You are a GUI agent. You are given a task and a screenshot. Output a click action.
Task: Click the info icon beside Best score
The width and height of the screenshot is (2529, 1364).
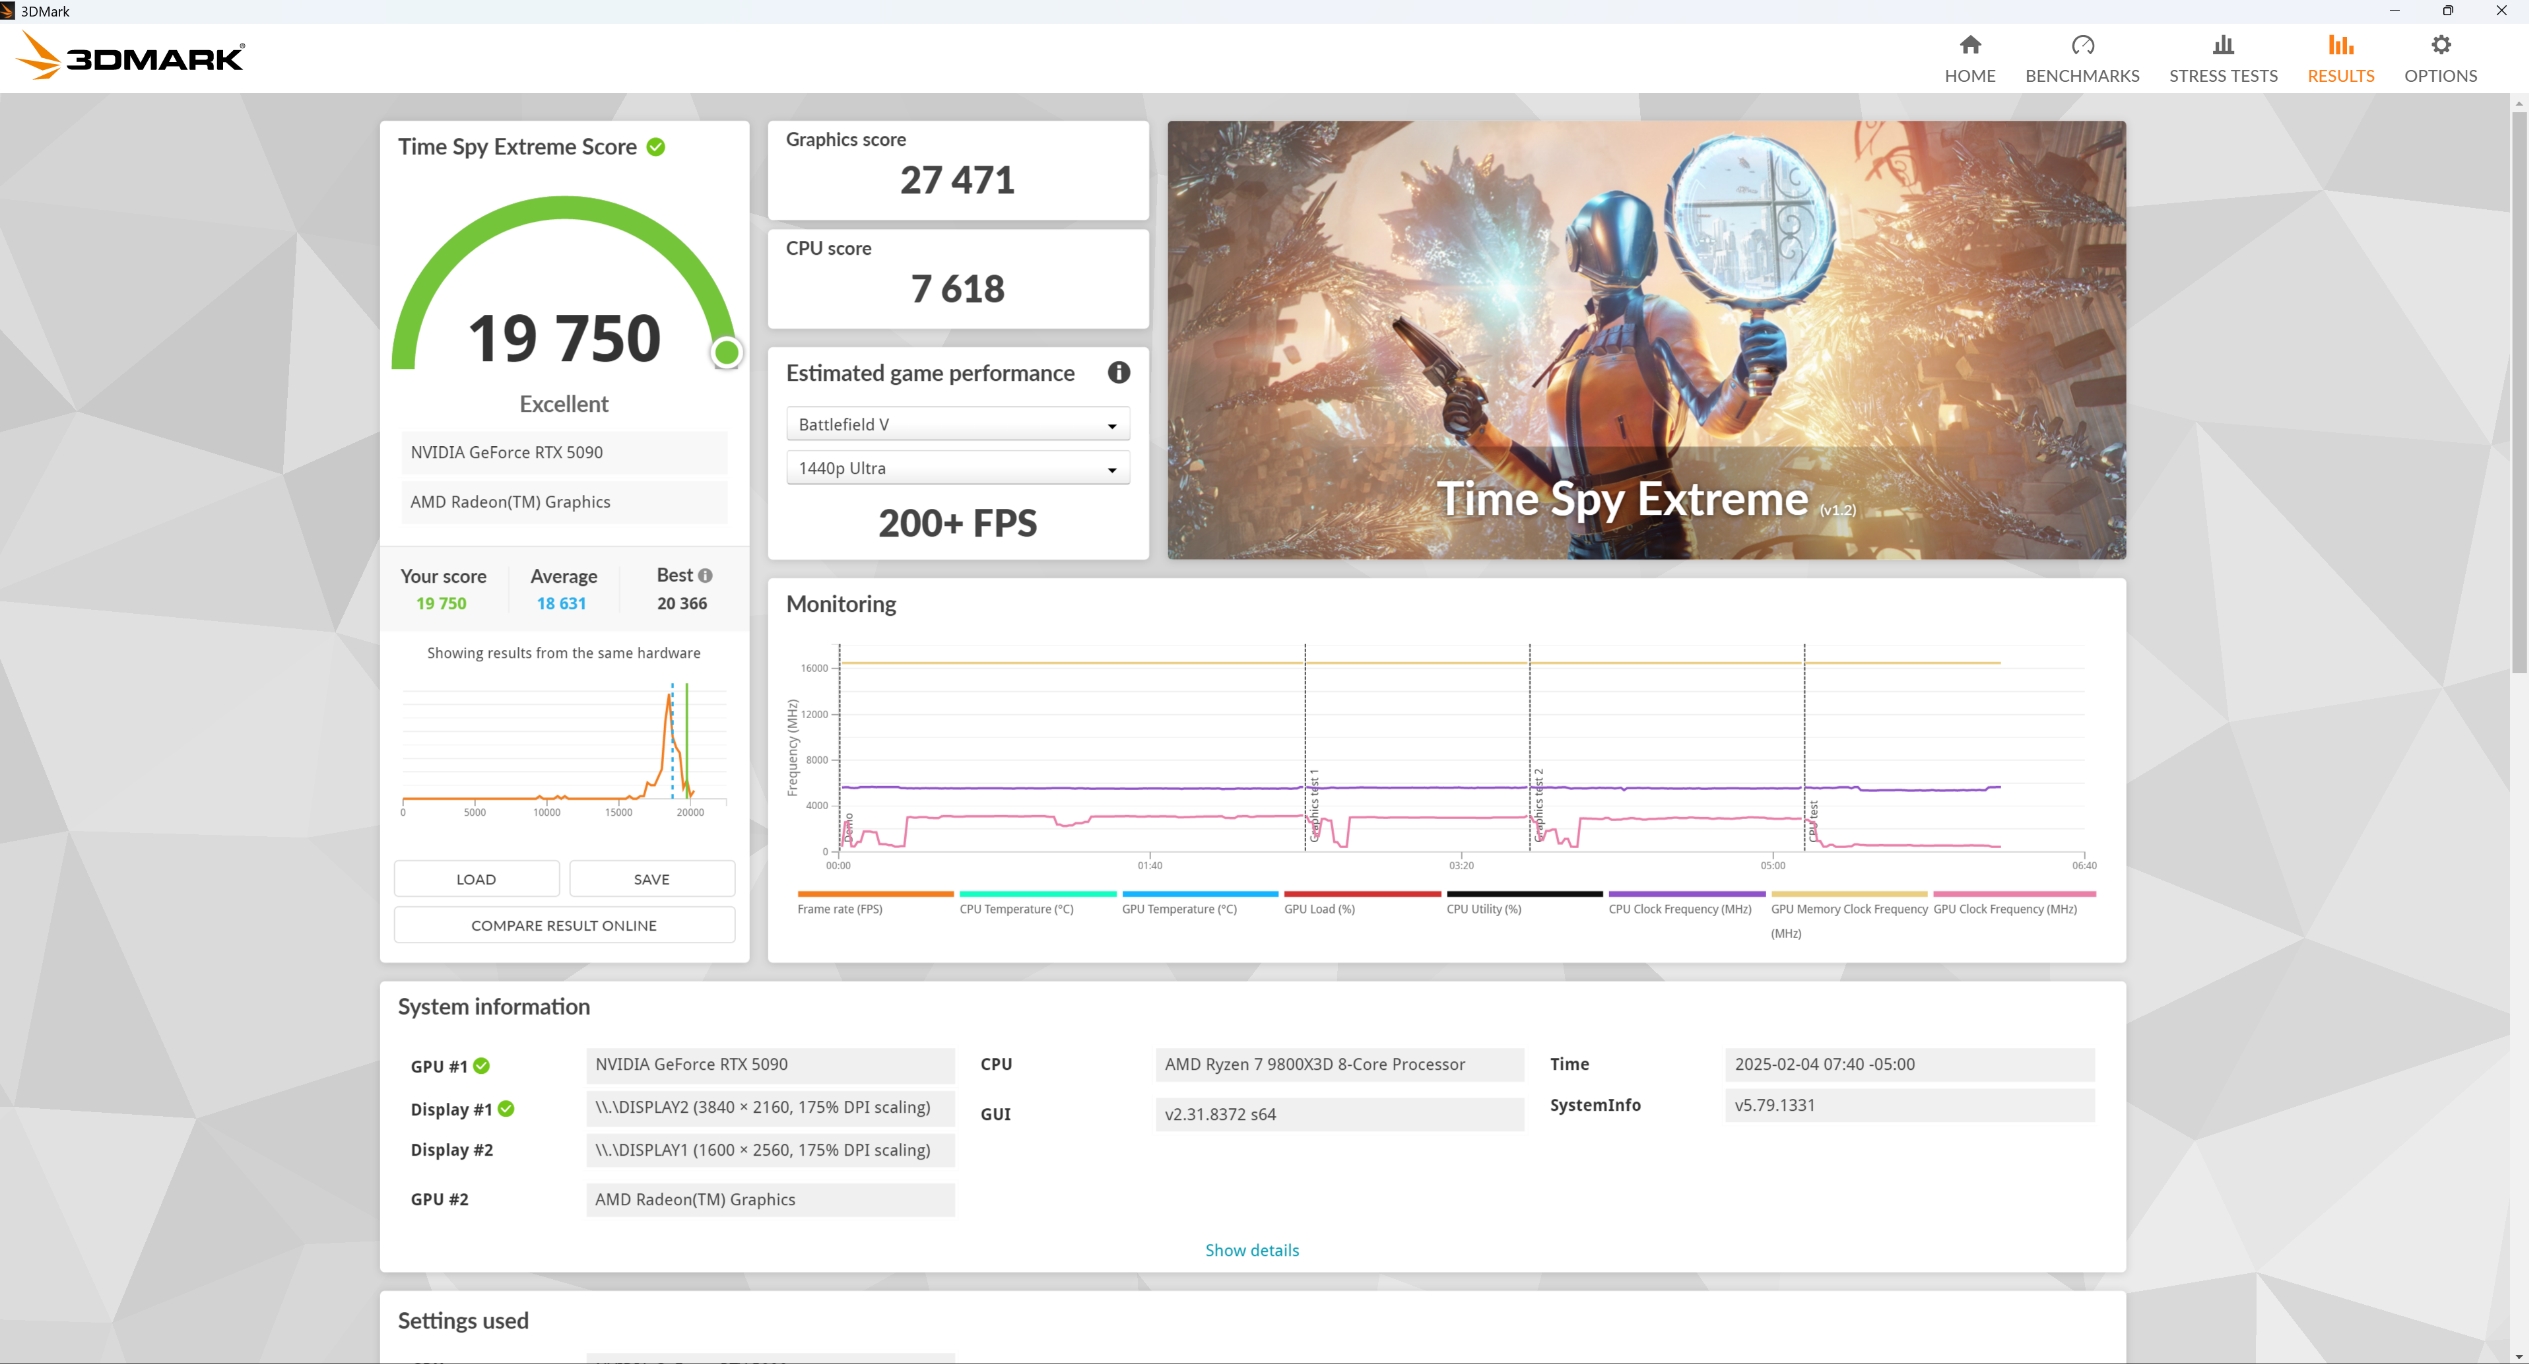click(706, 576)
